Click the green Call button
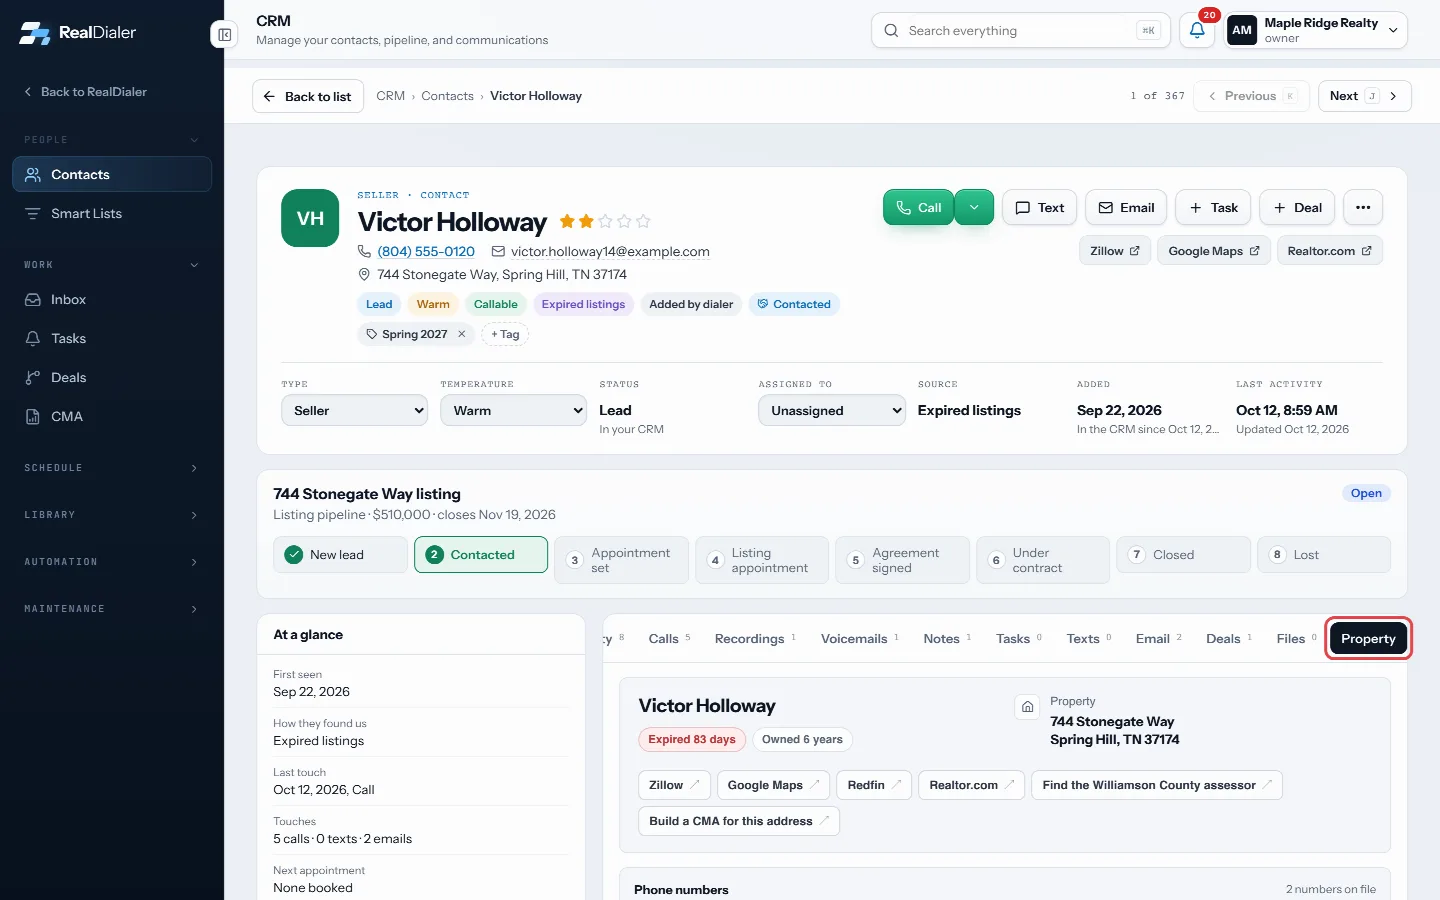 pyautogui.click(x=918, y=207)
